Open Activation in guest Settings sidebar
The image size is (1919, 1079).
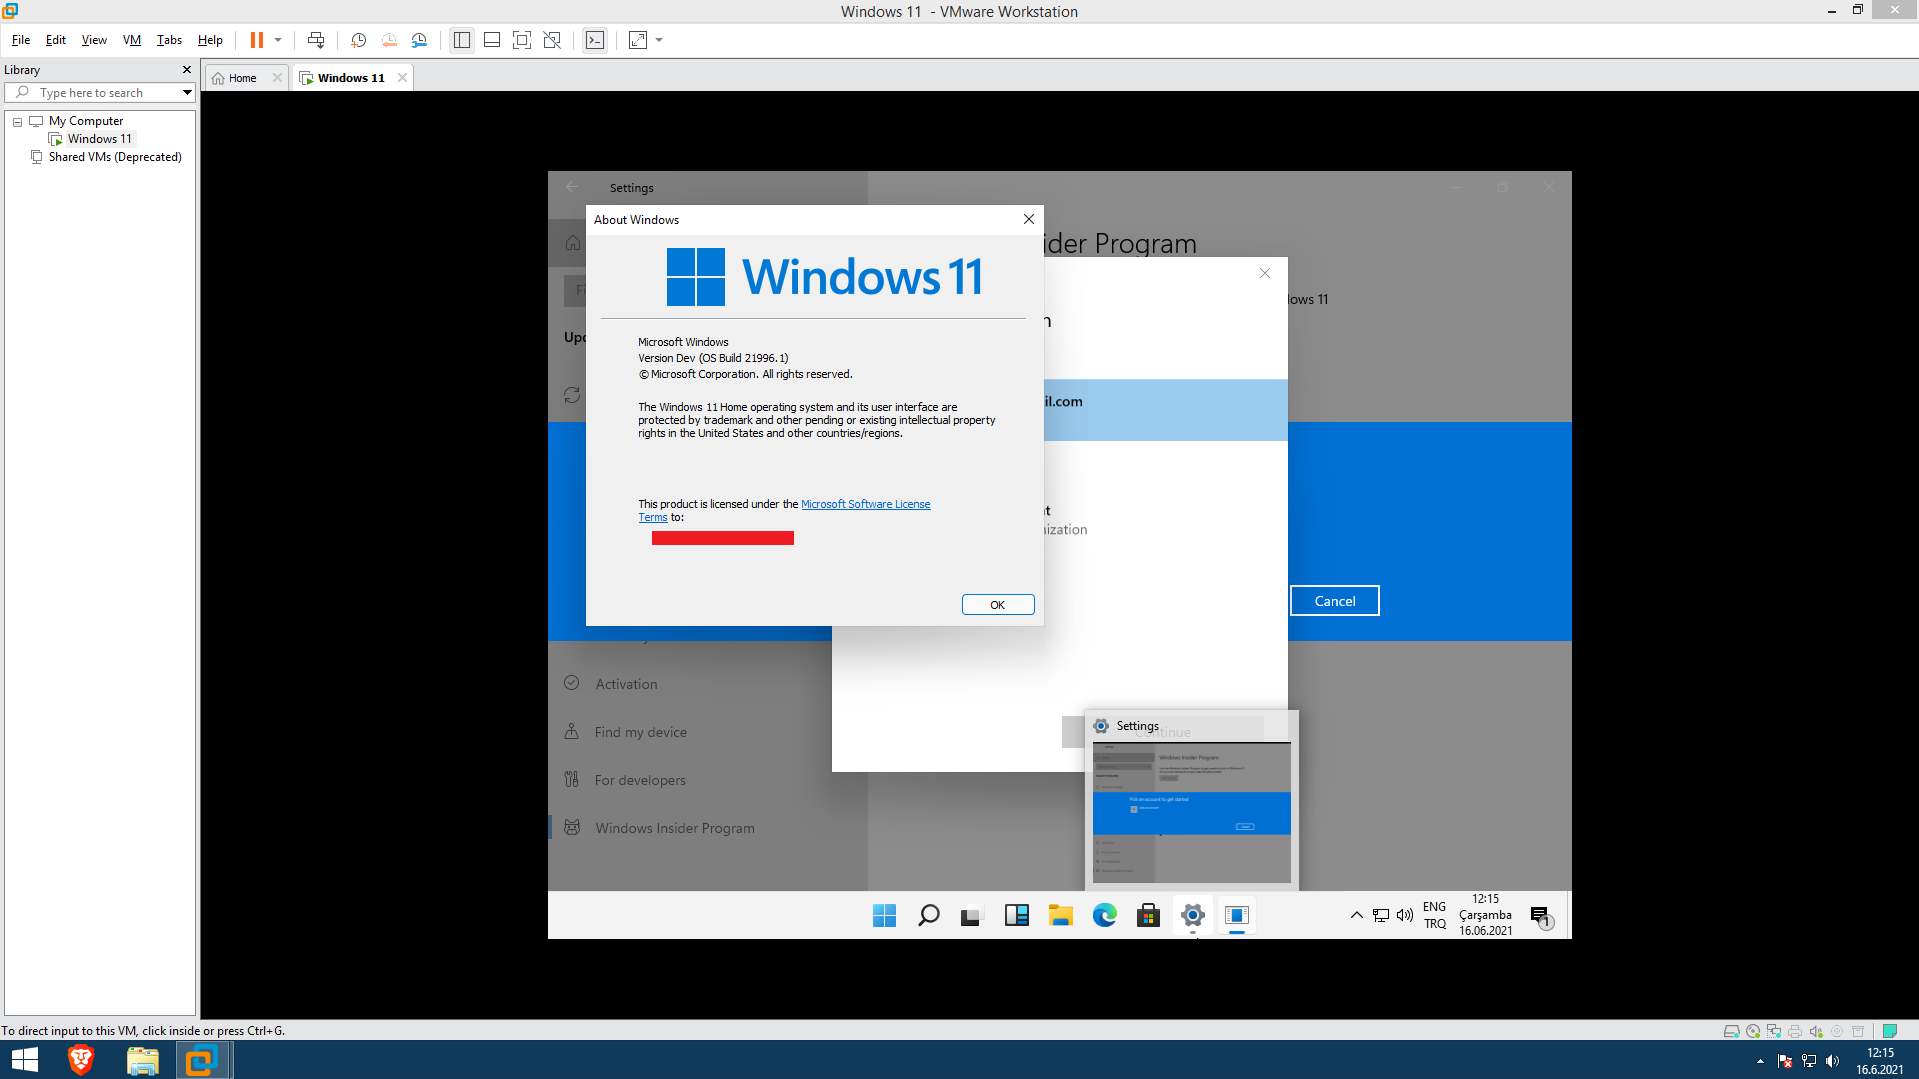pos(626,684)
